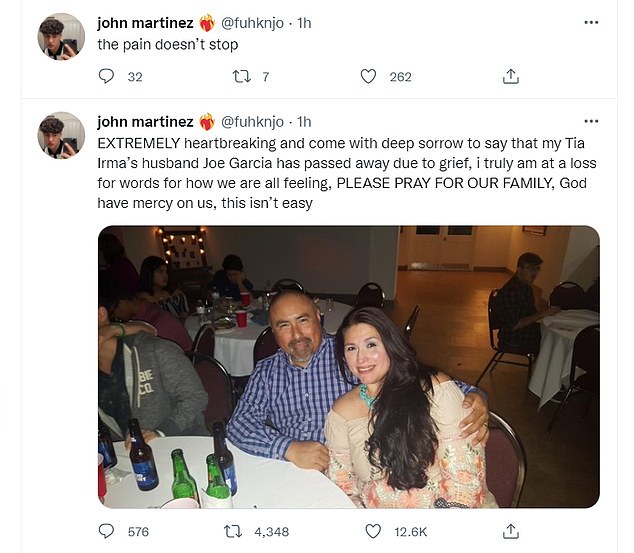The height and width of the screenshot is (553, 634).
Task: Reply to "the pain doesn't stop" tweet
Action: (x=109, y=76)
